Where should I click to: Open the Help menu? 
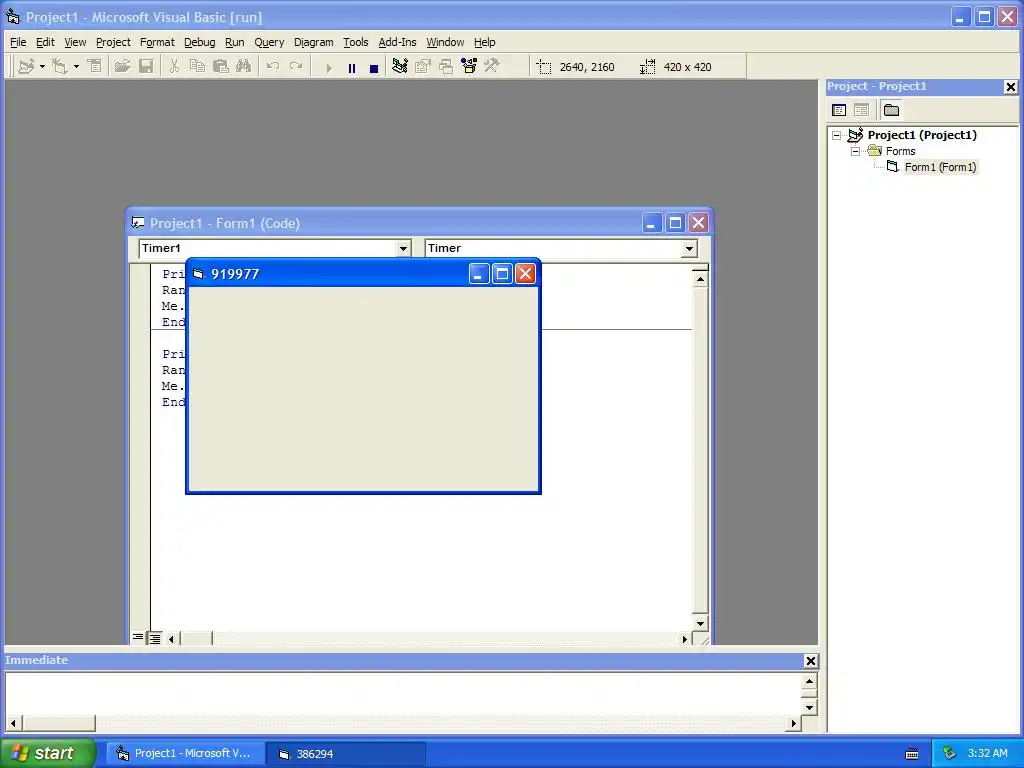485,42
